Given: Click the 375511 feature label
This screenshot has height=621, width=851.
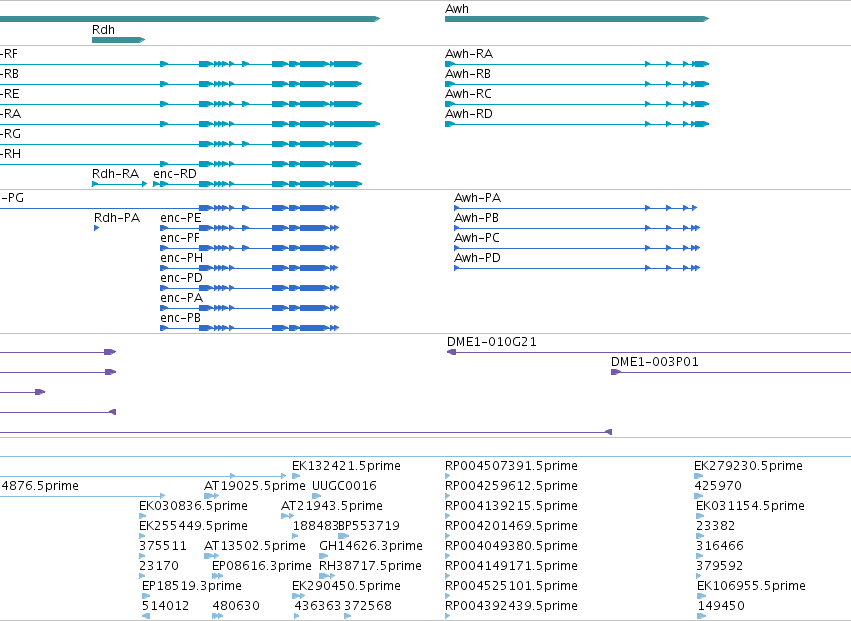Looking at the screenshot, I should [163, 546].
